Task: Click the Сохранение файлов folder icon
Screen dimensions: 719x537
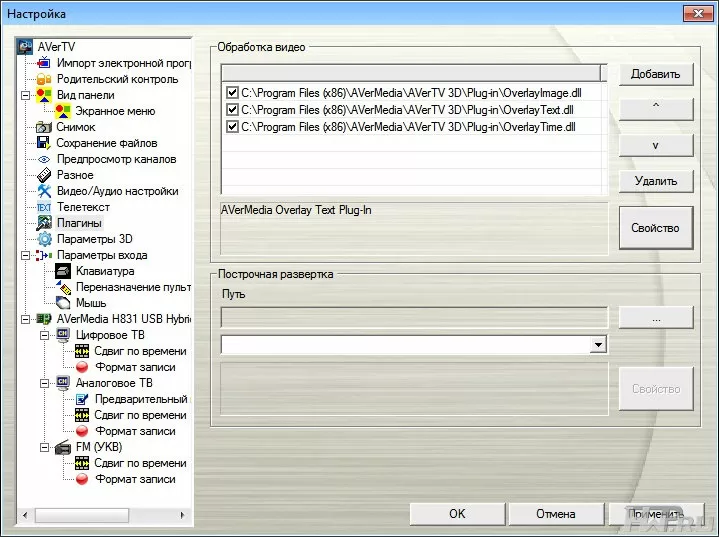Action: point(44,143)
